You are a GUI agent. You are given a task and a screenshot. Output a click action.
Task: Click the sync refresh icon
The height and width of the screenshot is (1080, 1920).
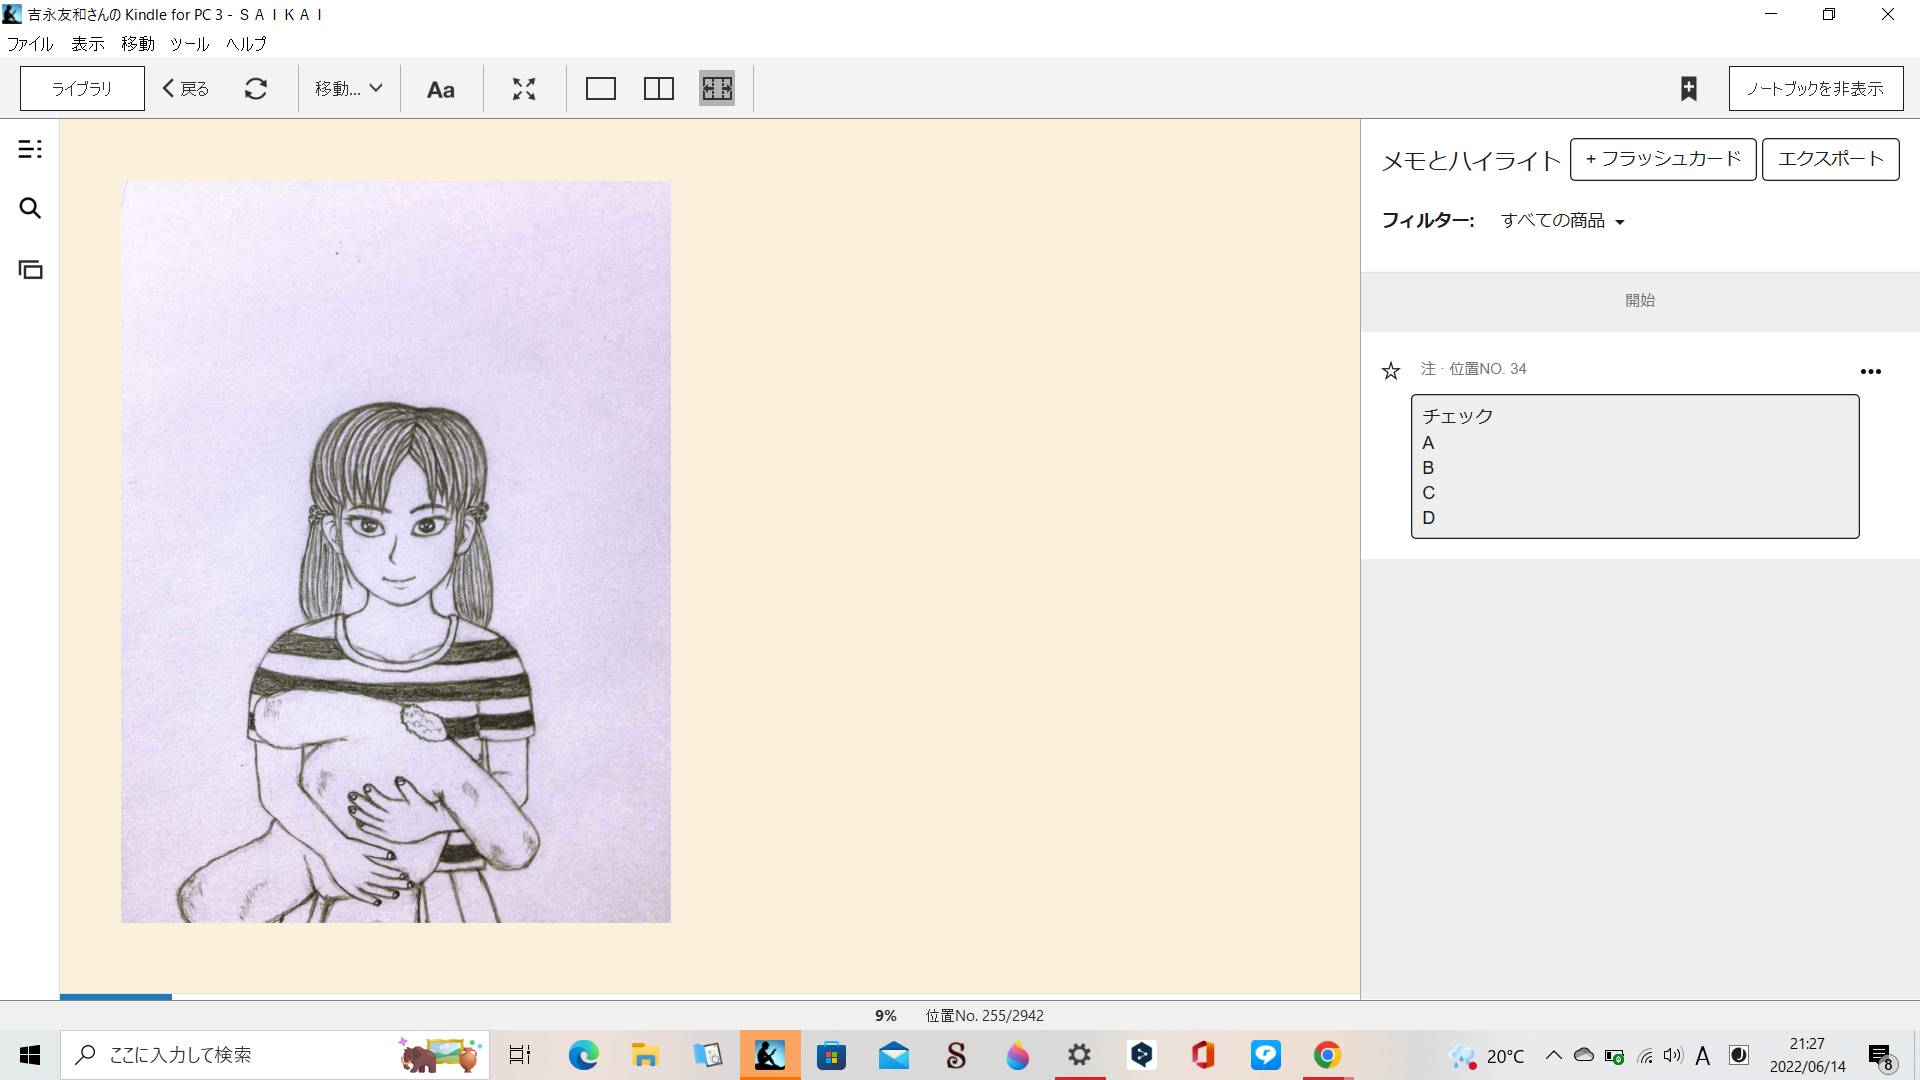click(256, 89)
